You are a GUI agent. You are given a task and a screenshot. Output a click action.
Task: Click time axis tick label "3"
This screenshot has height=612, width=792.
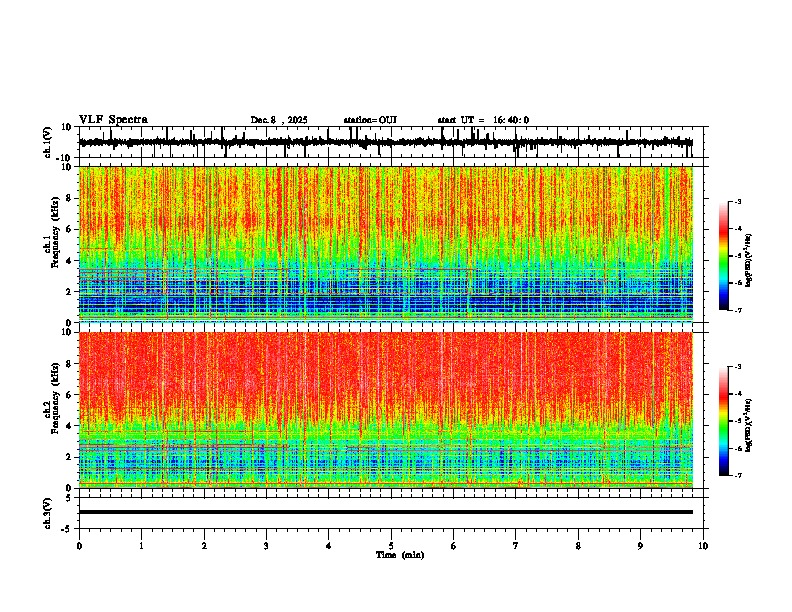(x=266, y=546)
